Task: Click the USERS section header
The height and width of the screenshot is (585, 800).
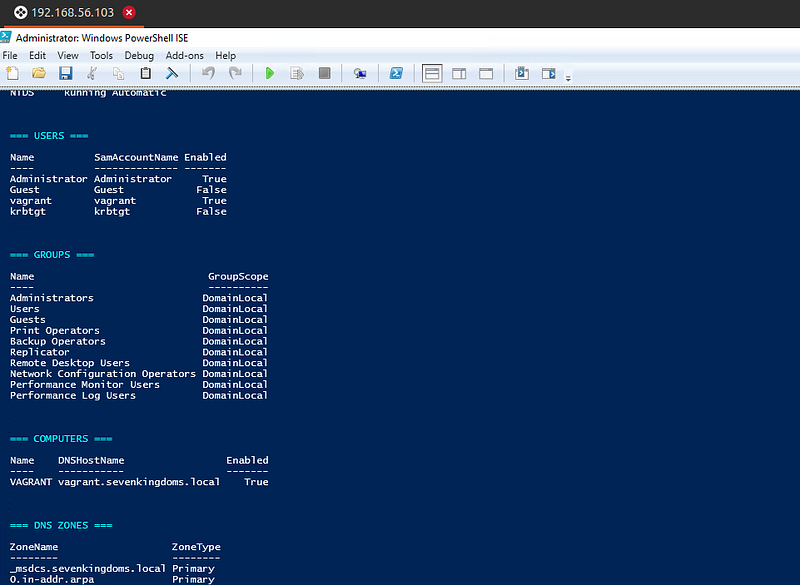Action: pyautogui.click(x=49, y=136)
